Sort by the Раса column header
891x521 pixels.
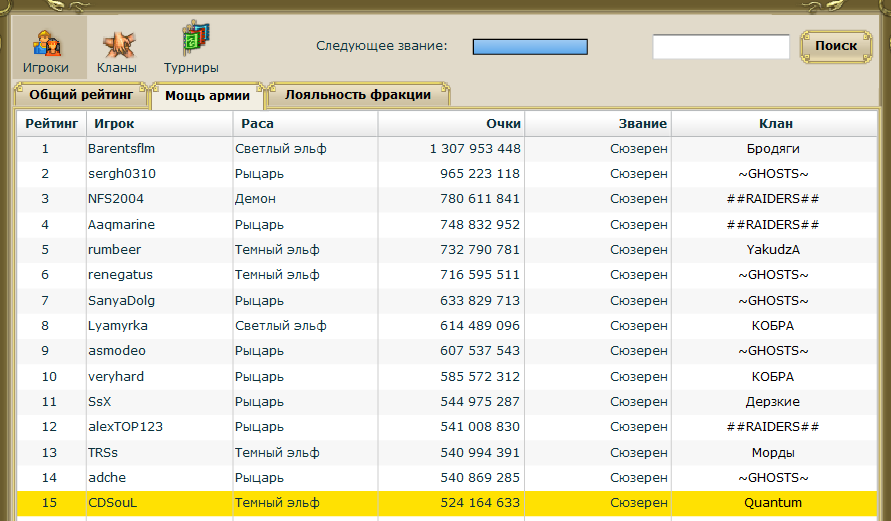click(257, 124)
